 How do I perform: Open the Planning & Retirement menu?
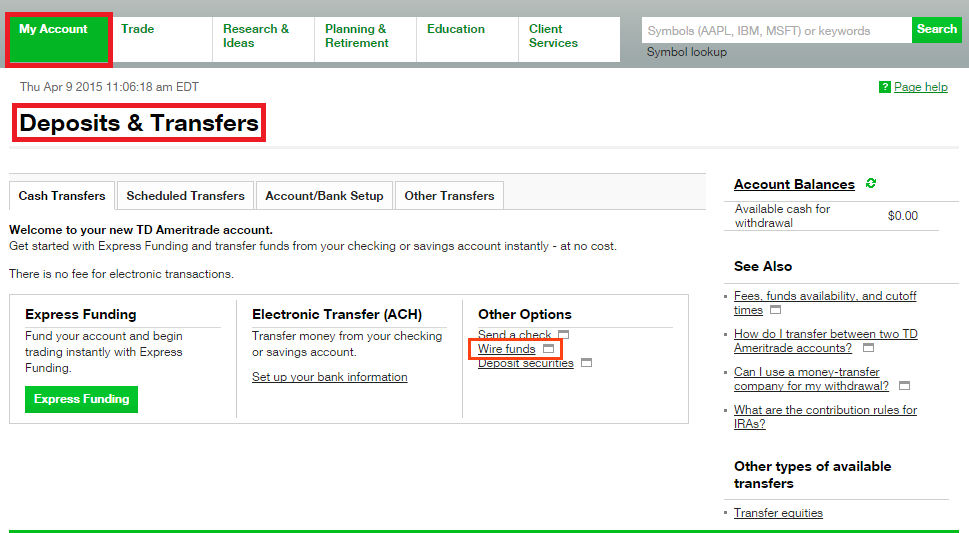click(365, 40)
